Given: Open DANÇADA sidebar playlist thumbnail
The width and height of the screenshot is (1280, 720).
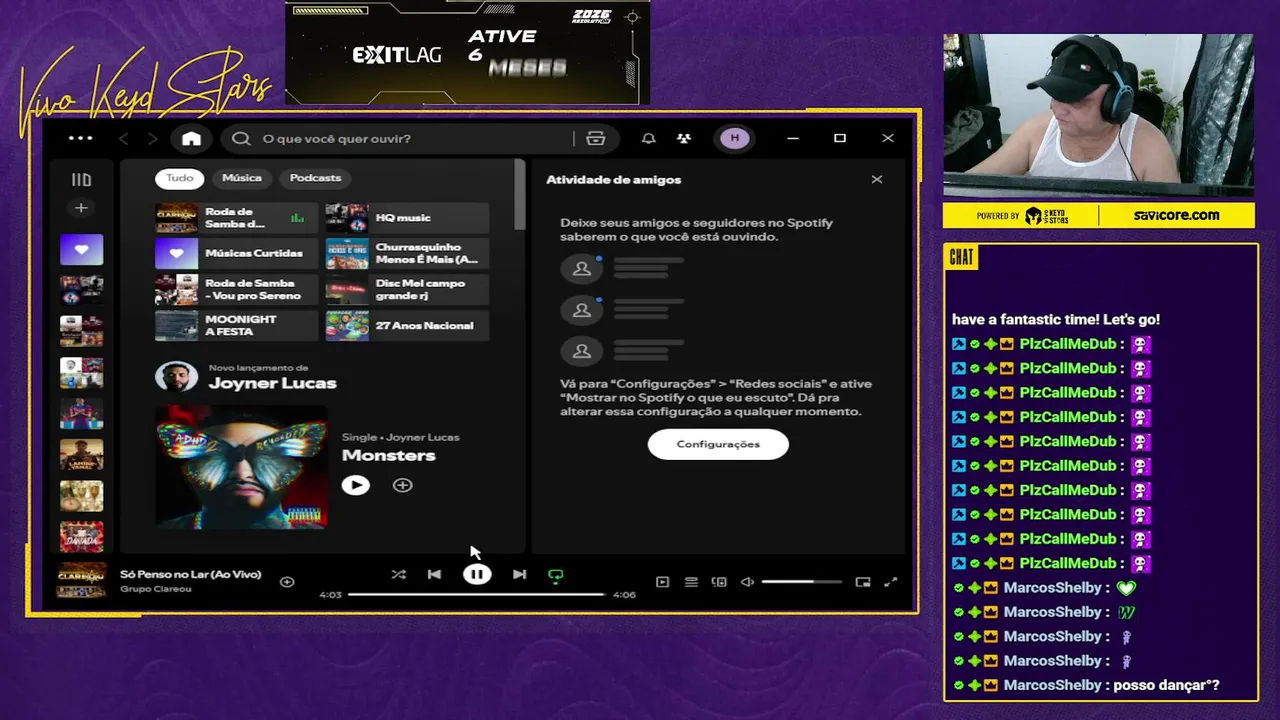Looking at the screenshot, I should click(x=81, y=537).
